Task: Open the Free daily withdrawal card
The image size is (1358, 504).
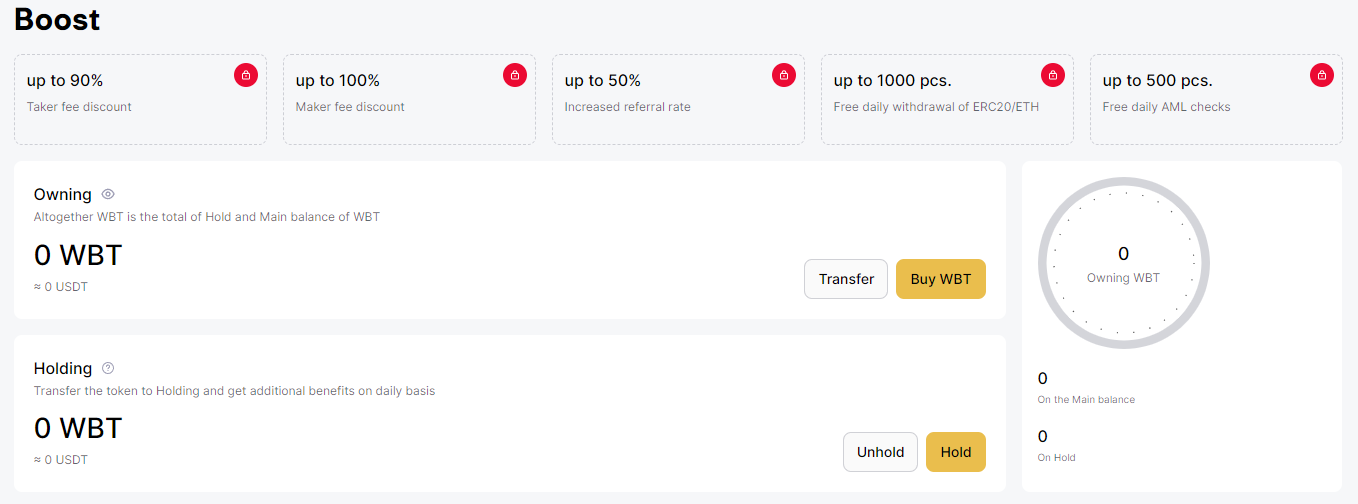Action: click(947, 99)
